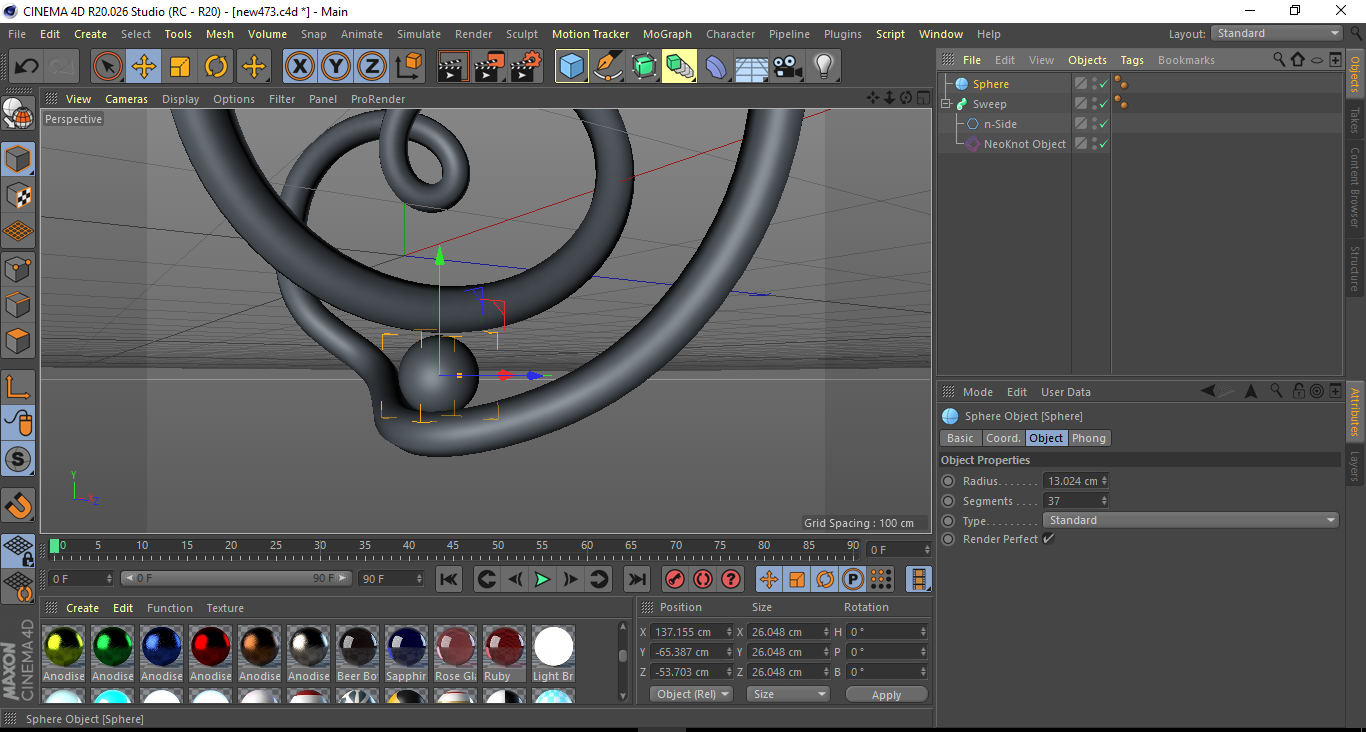Activate the Scale tool

click(x=180, y=67)
